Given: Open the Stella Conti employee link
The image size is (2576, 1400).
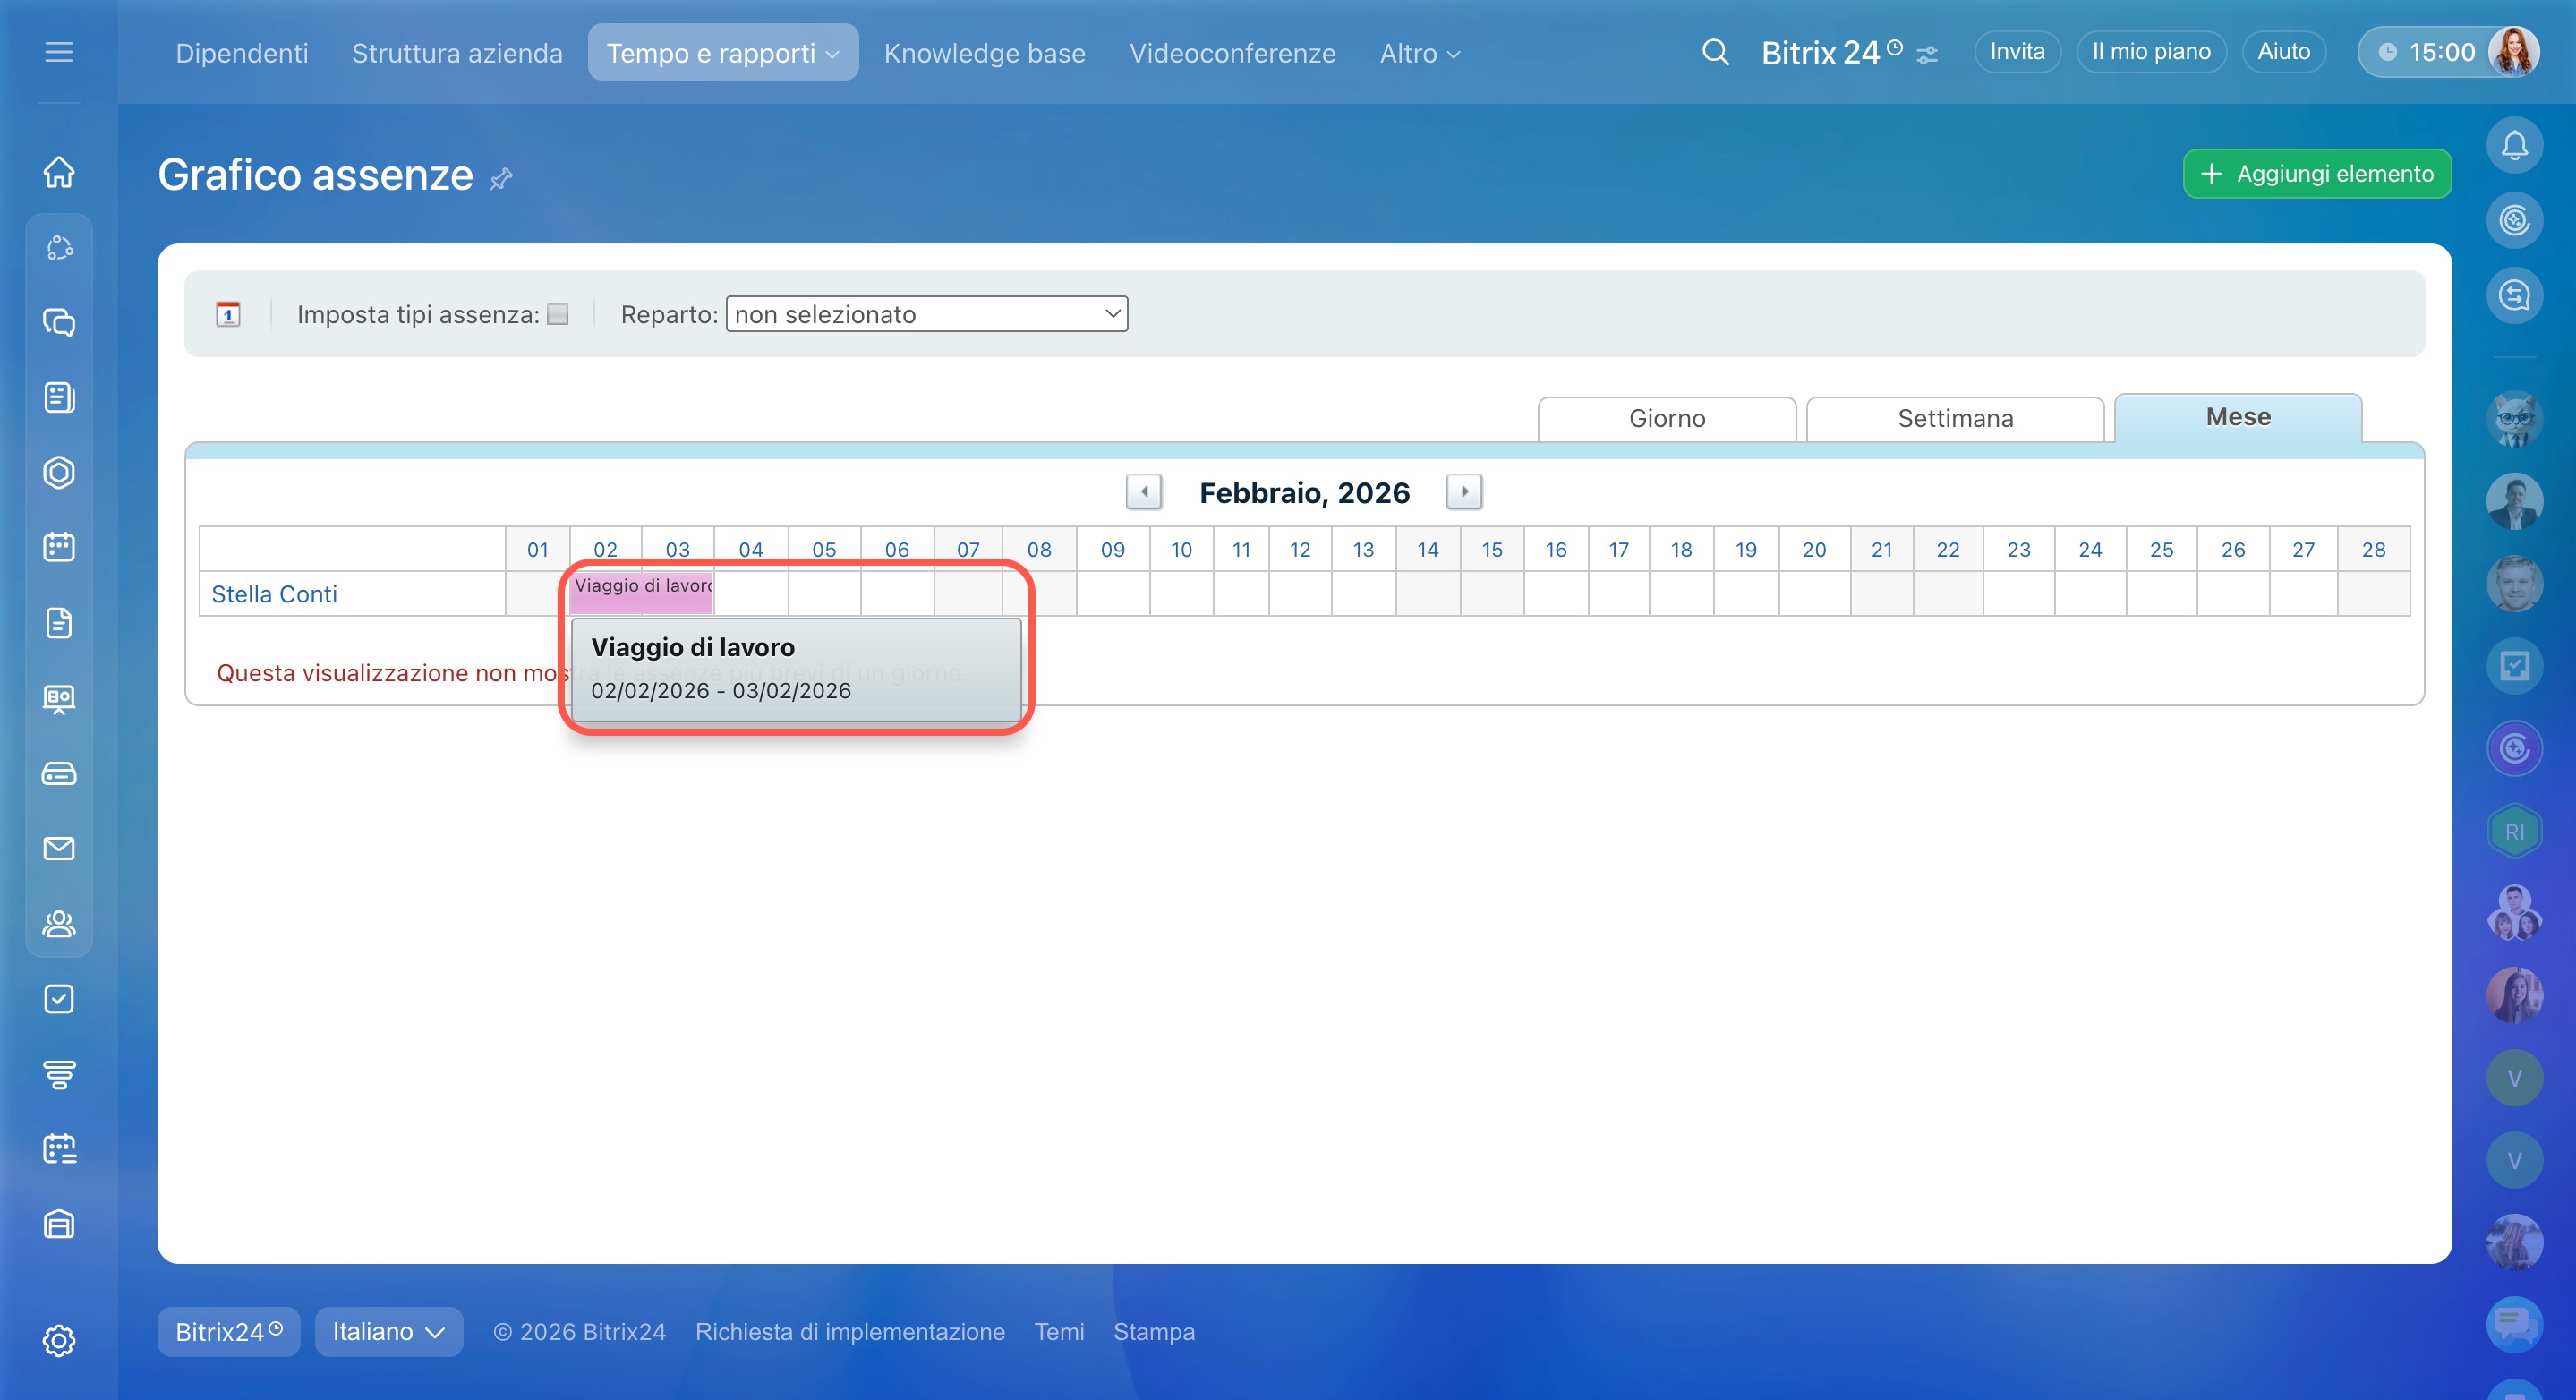Looking at the screenshot, I should pyautogui.click(x=274, y=594).
